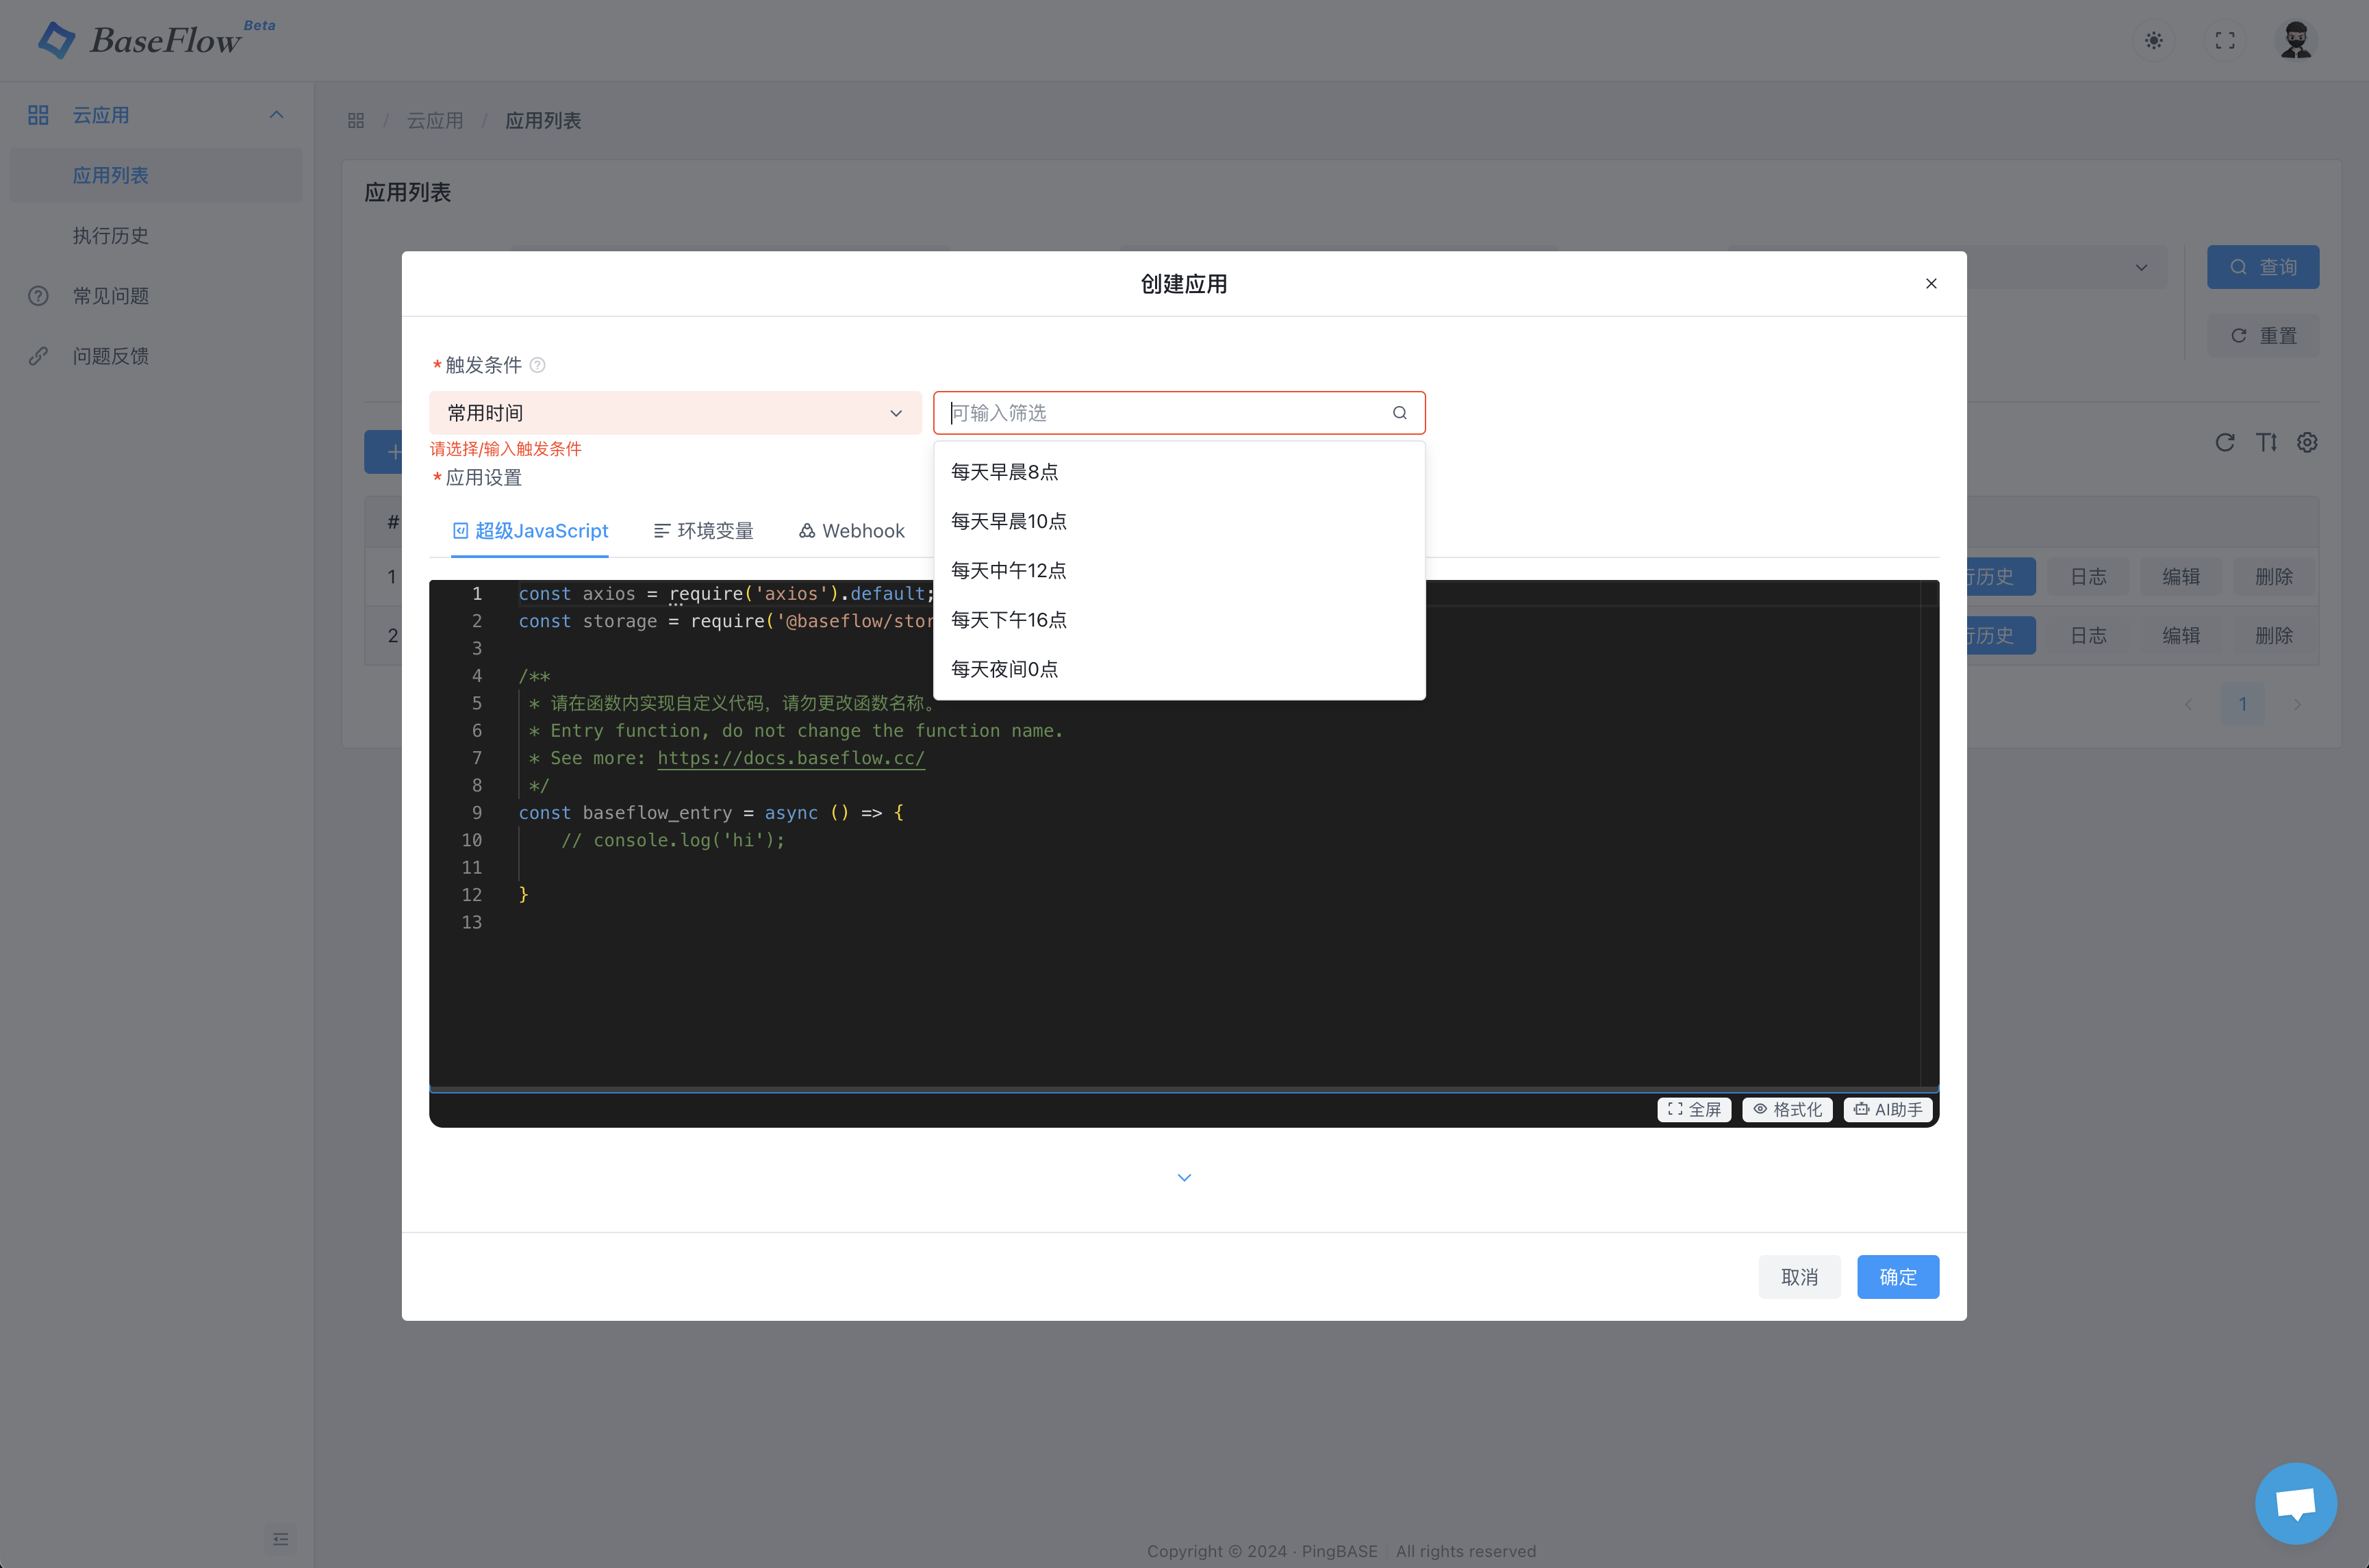This screenshot has width=2369, height=1568.
Task: Click the 常见问题 question-mark icon
Action: pos(38,296)
